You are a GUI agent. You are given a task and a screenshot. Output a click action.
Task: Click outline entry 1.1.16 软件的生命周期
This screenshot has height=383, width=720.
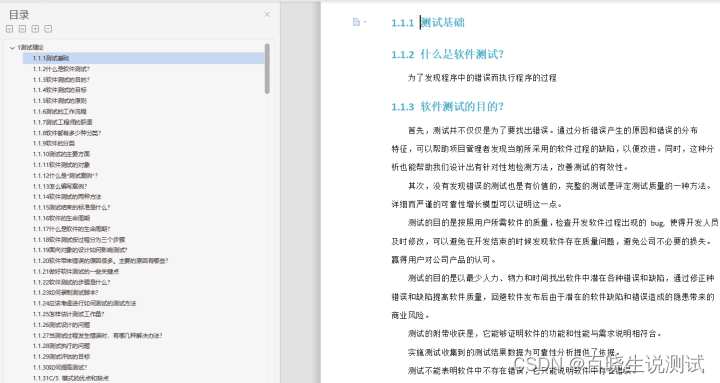tap(62, 218)
